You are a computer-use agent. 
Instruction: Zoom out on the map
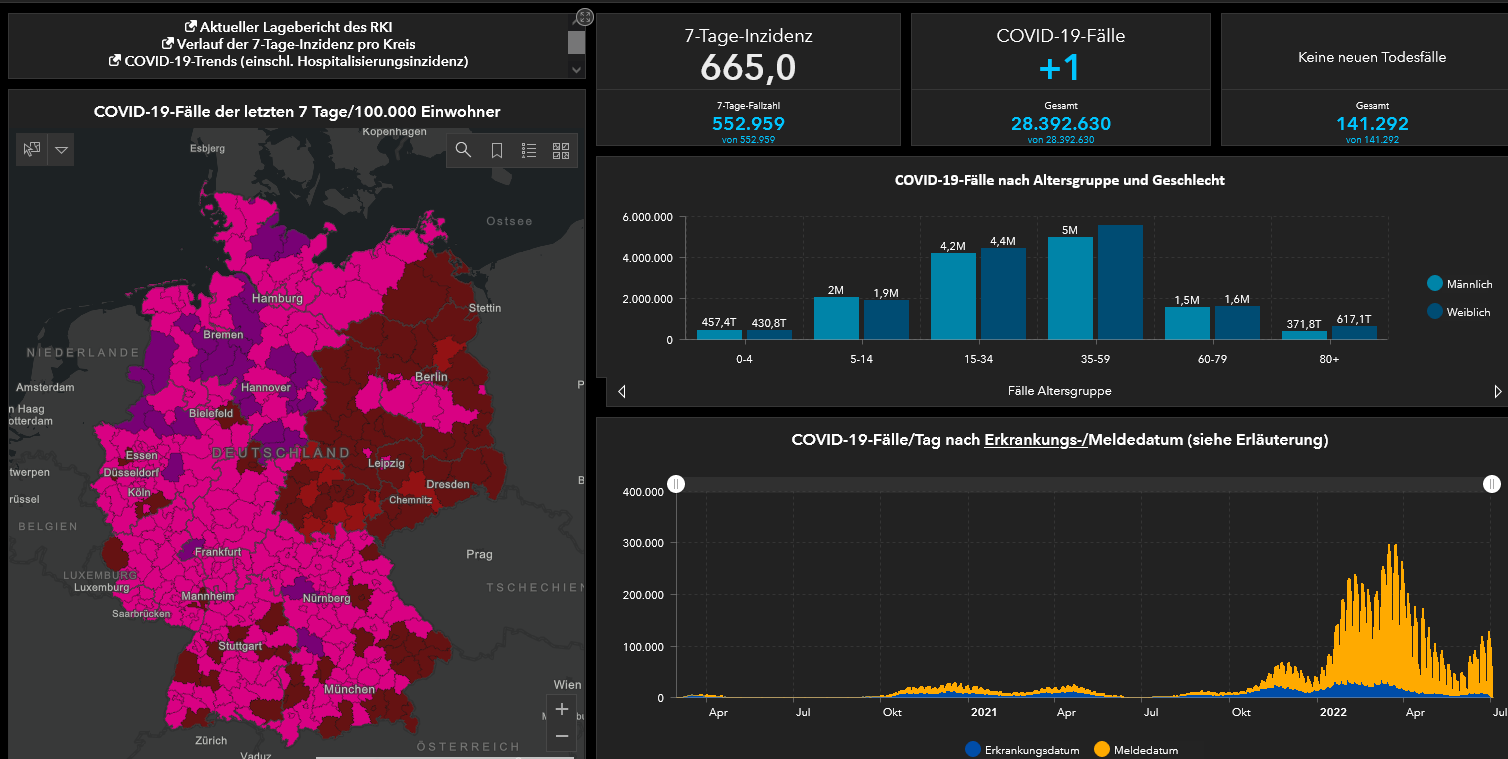tap(562, 736)
